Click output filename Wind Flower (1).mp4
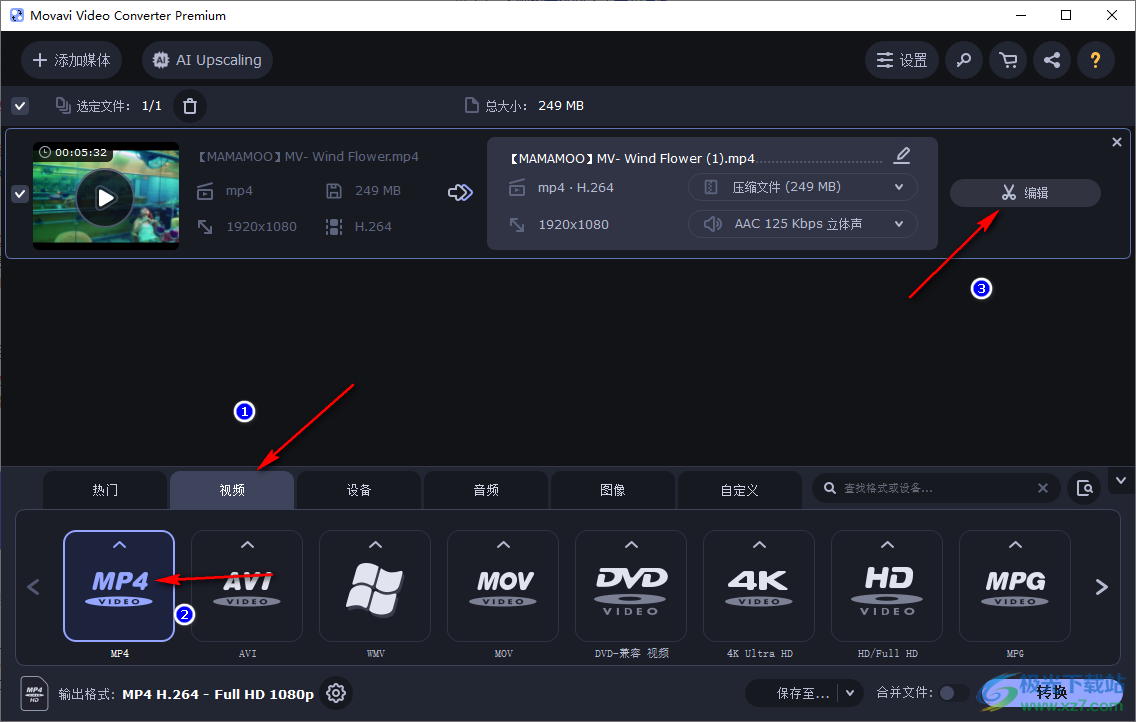Image resolution: width=1136 pixels, height=722 pixels. [x=631, y=158]
